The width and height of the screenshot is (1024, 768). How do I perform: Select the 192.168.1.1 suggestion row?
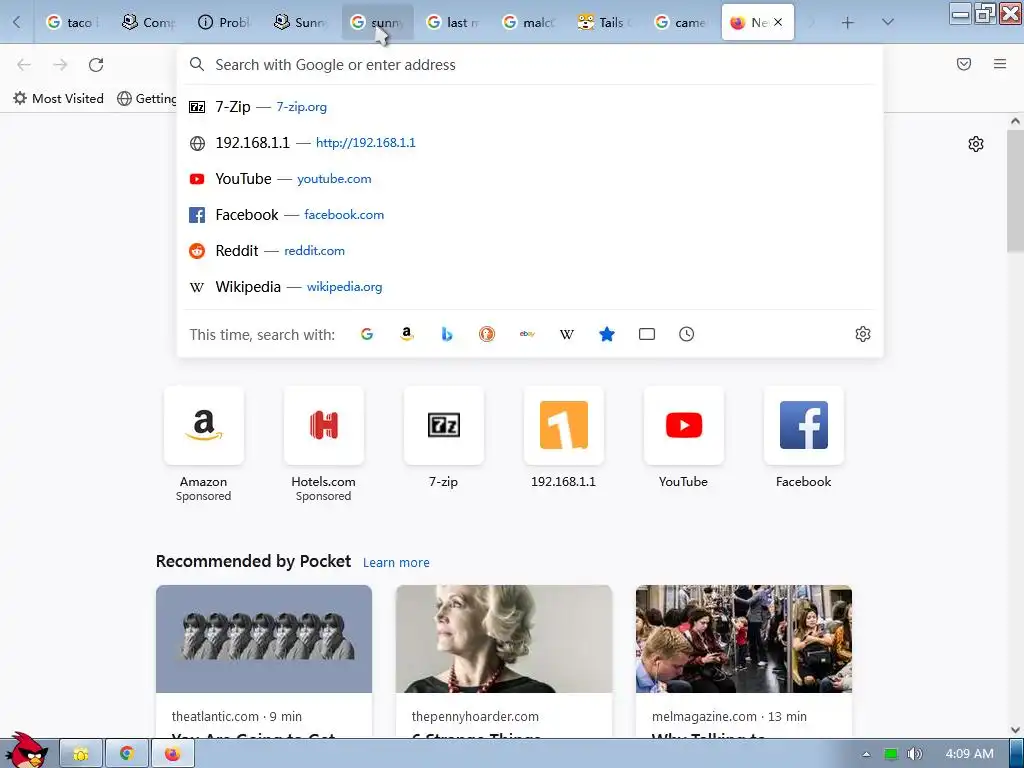[x=530, y=143]
